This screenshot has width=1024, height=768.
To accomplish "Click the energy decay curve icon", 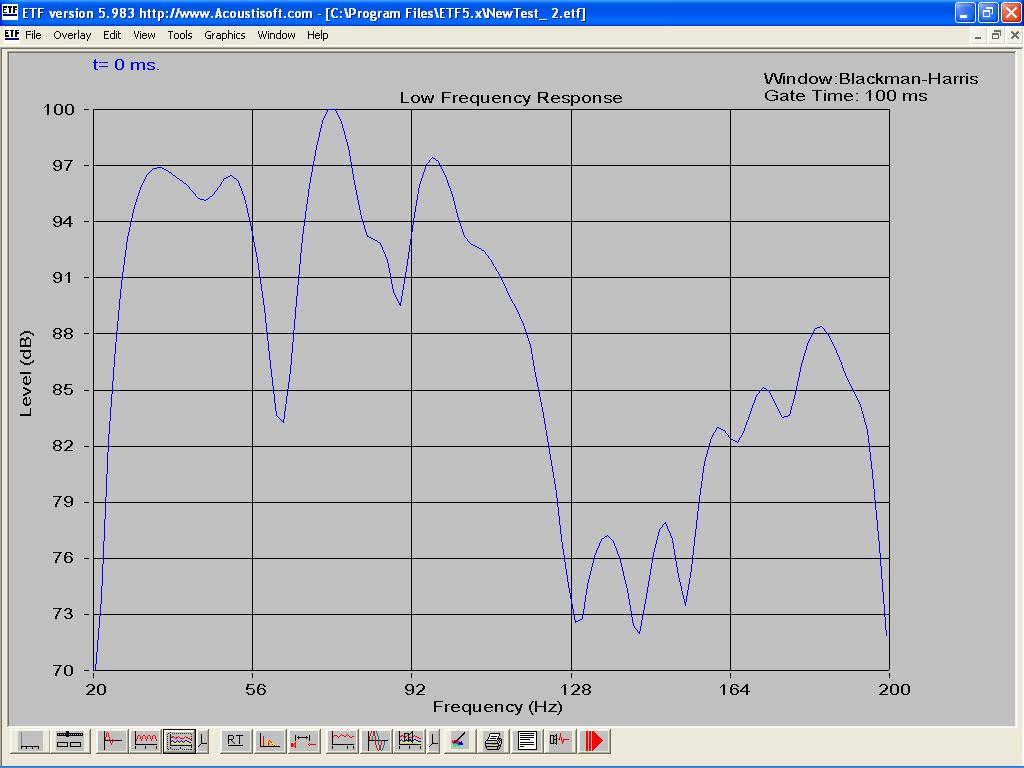I will 270,741.
